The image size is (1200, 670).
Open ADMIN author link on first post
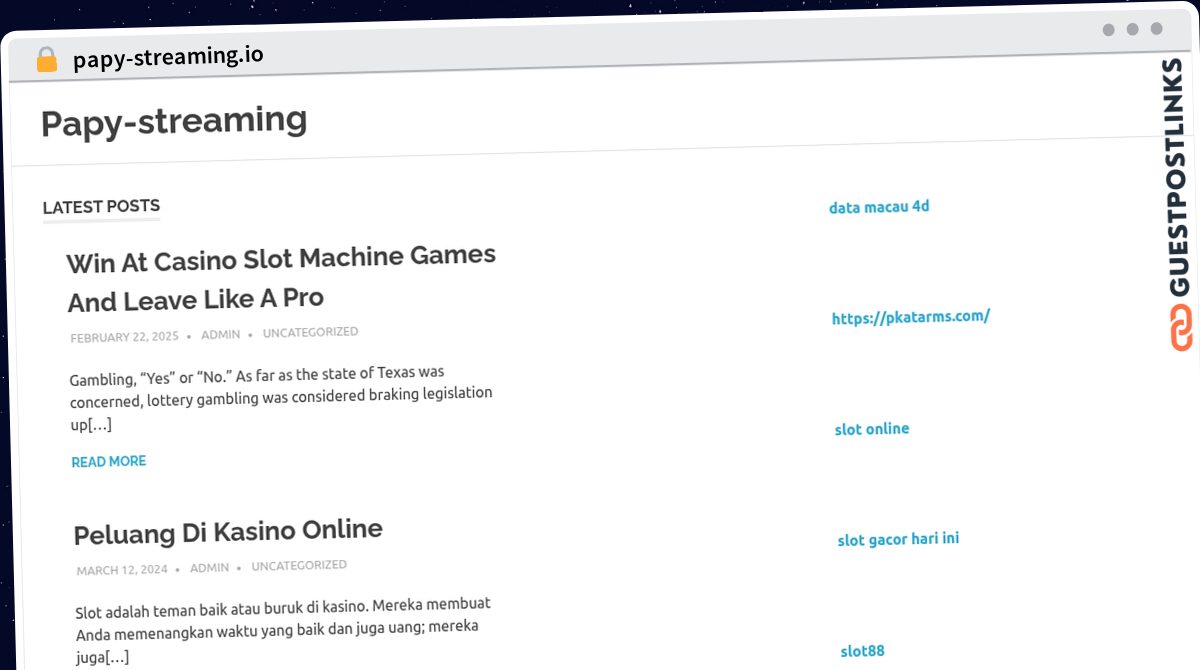pyautogui.click(x=220, y=334)
